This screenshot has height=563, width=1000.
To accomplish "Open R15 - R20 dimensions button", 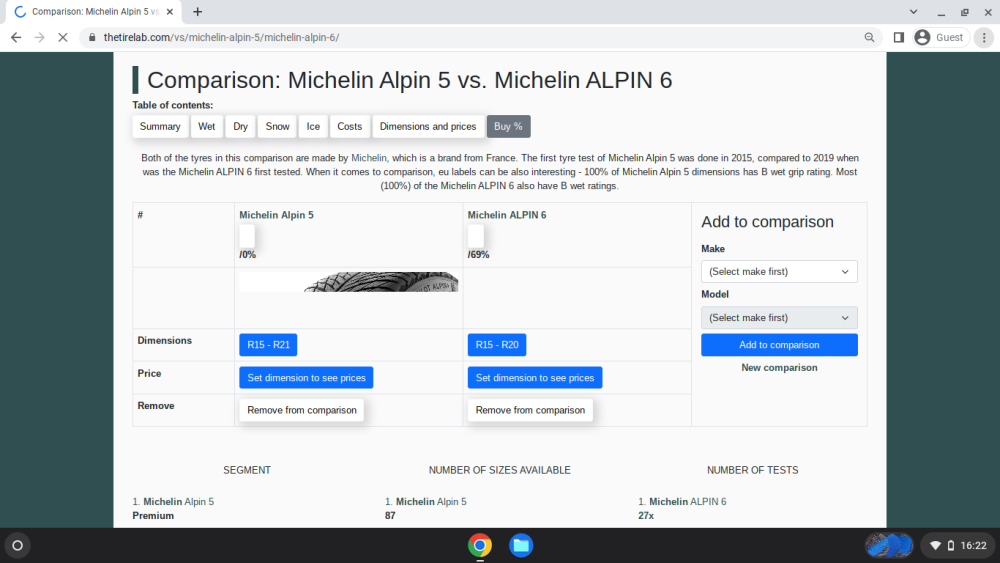I will [497, 345].
